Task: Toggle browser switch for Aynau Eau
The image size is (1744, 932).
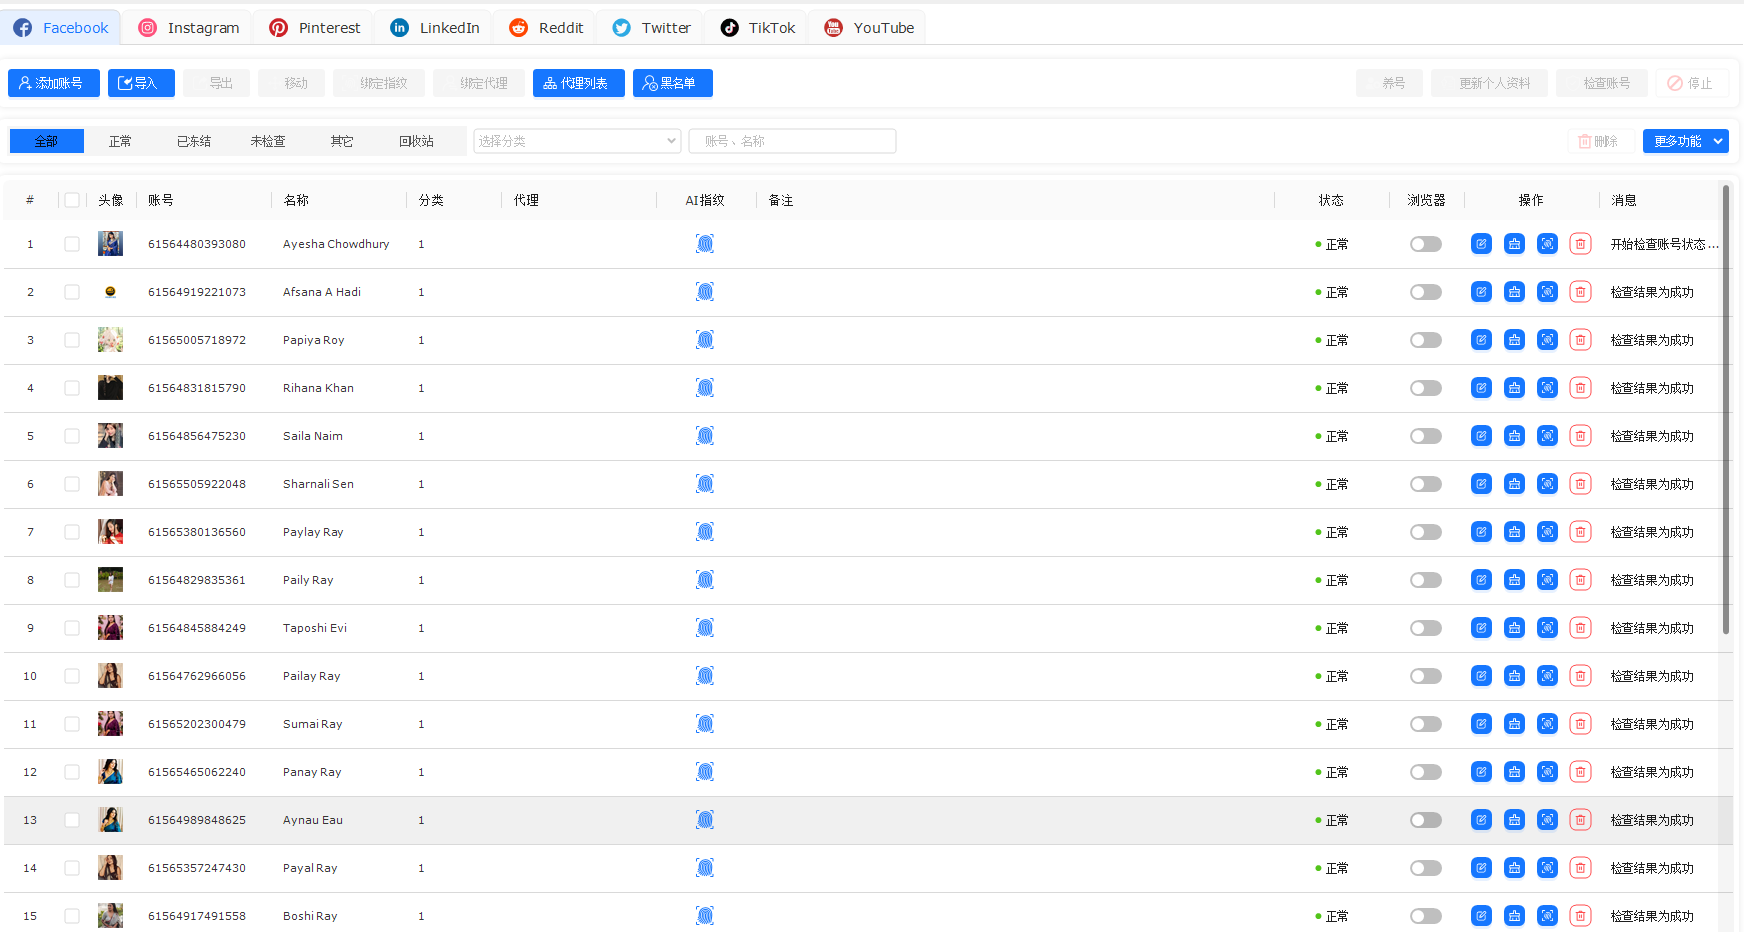Action: (1426, 820)
